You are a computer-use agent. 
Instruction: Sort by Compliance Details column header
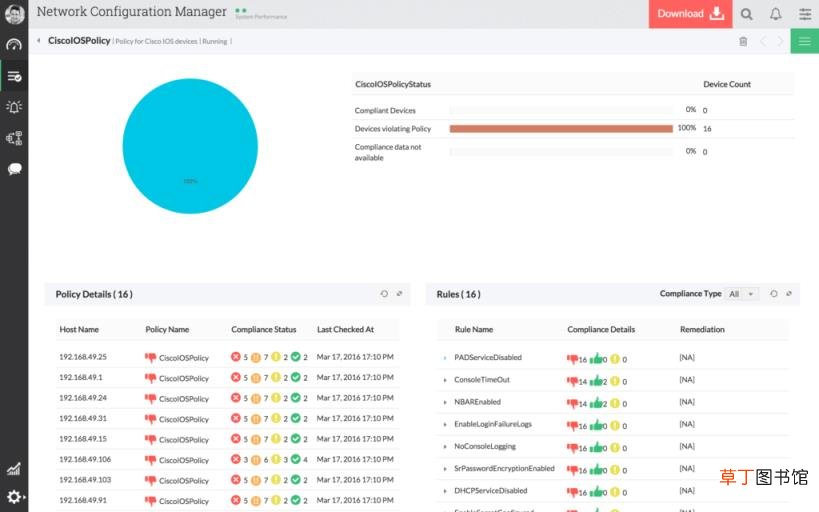[601, 330]
